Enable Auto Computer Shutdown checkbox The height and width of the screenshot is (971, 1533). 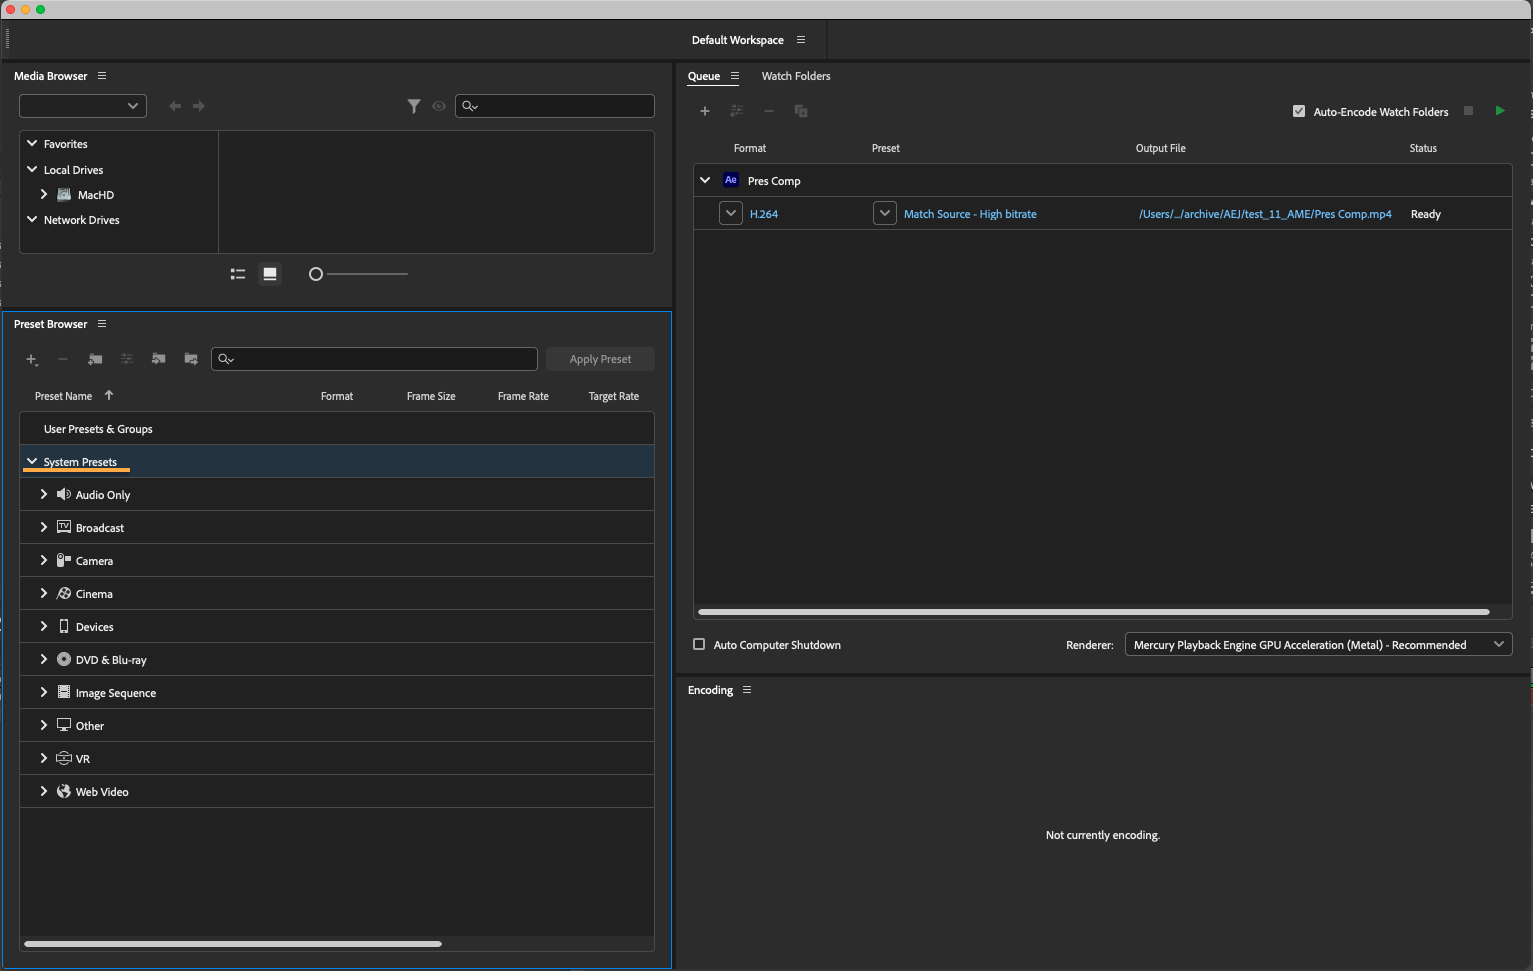[x=699, y=645]
